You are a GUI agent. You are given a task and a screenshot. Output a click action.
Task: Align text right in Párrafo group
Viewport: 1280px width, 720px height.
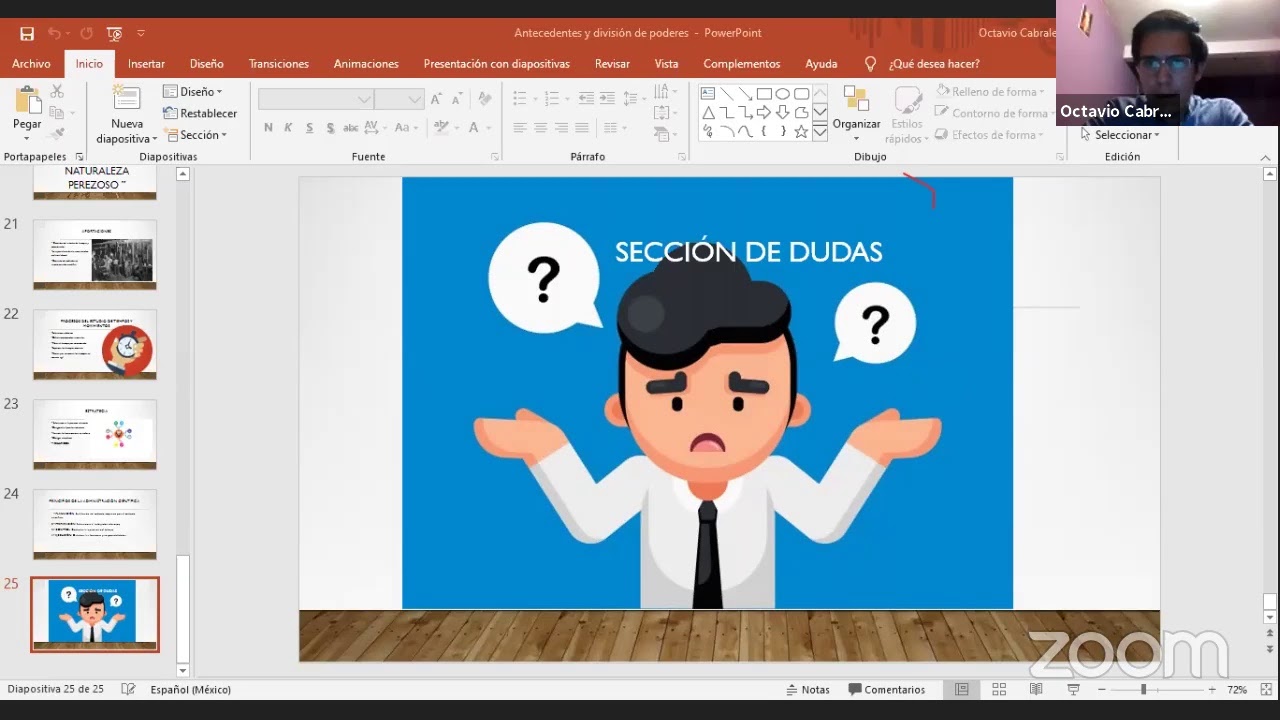point(561,128)
